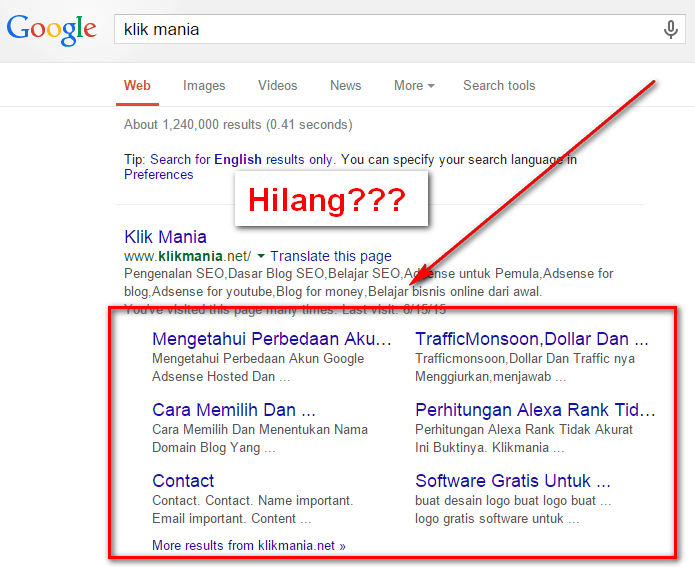This screenshot has width=695, height=567.
Task: Click the www.klikmania.net green URL text
Action: [x=187, y=256]
